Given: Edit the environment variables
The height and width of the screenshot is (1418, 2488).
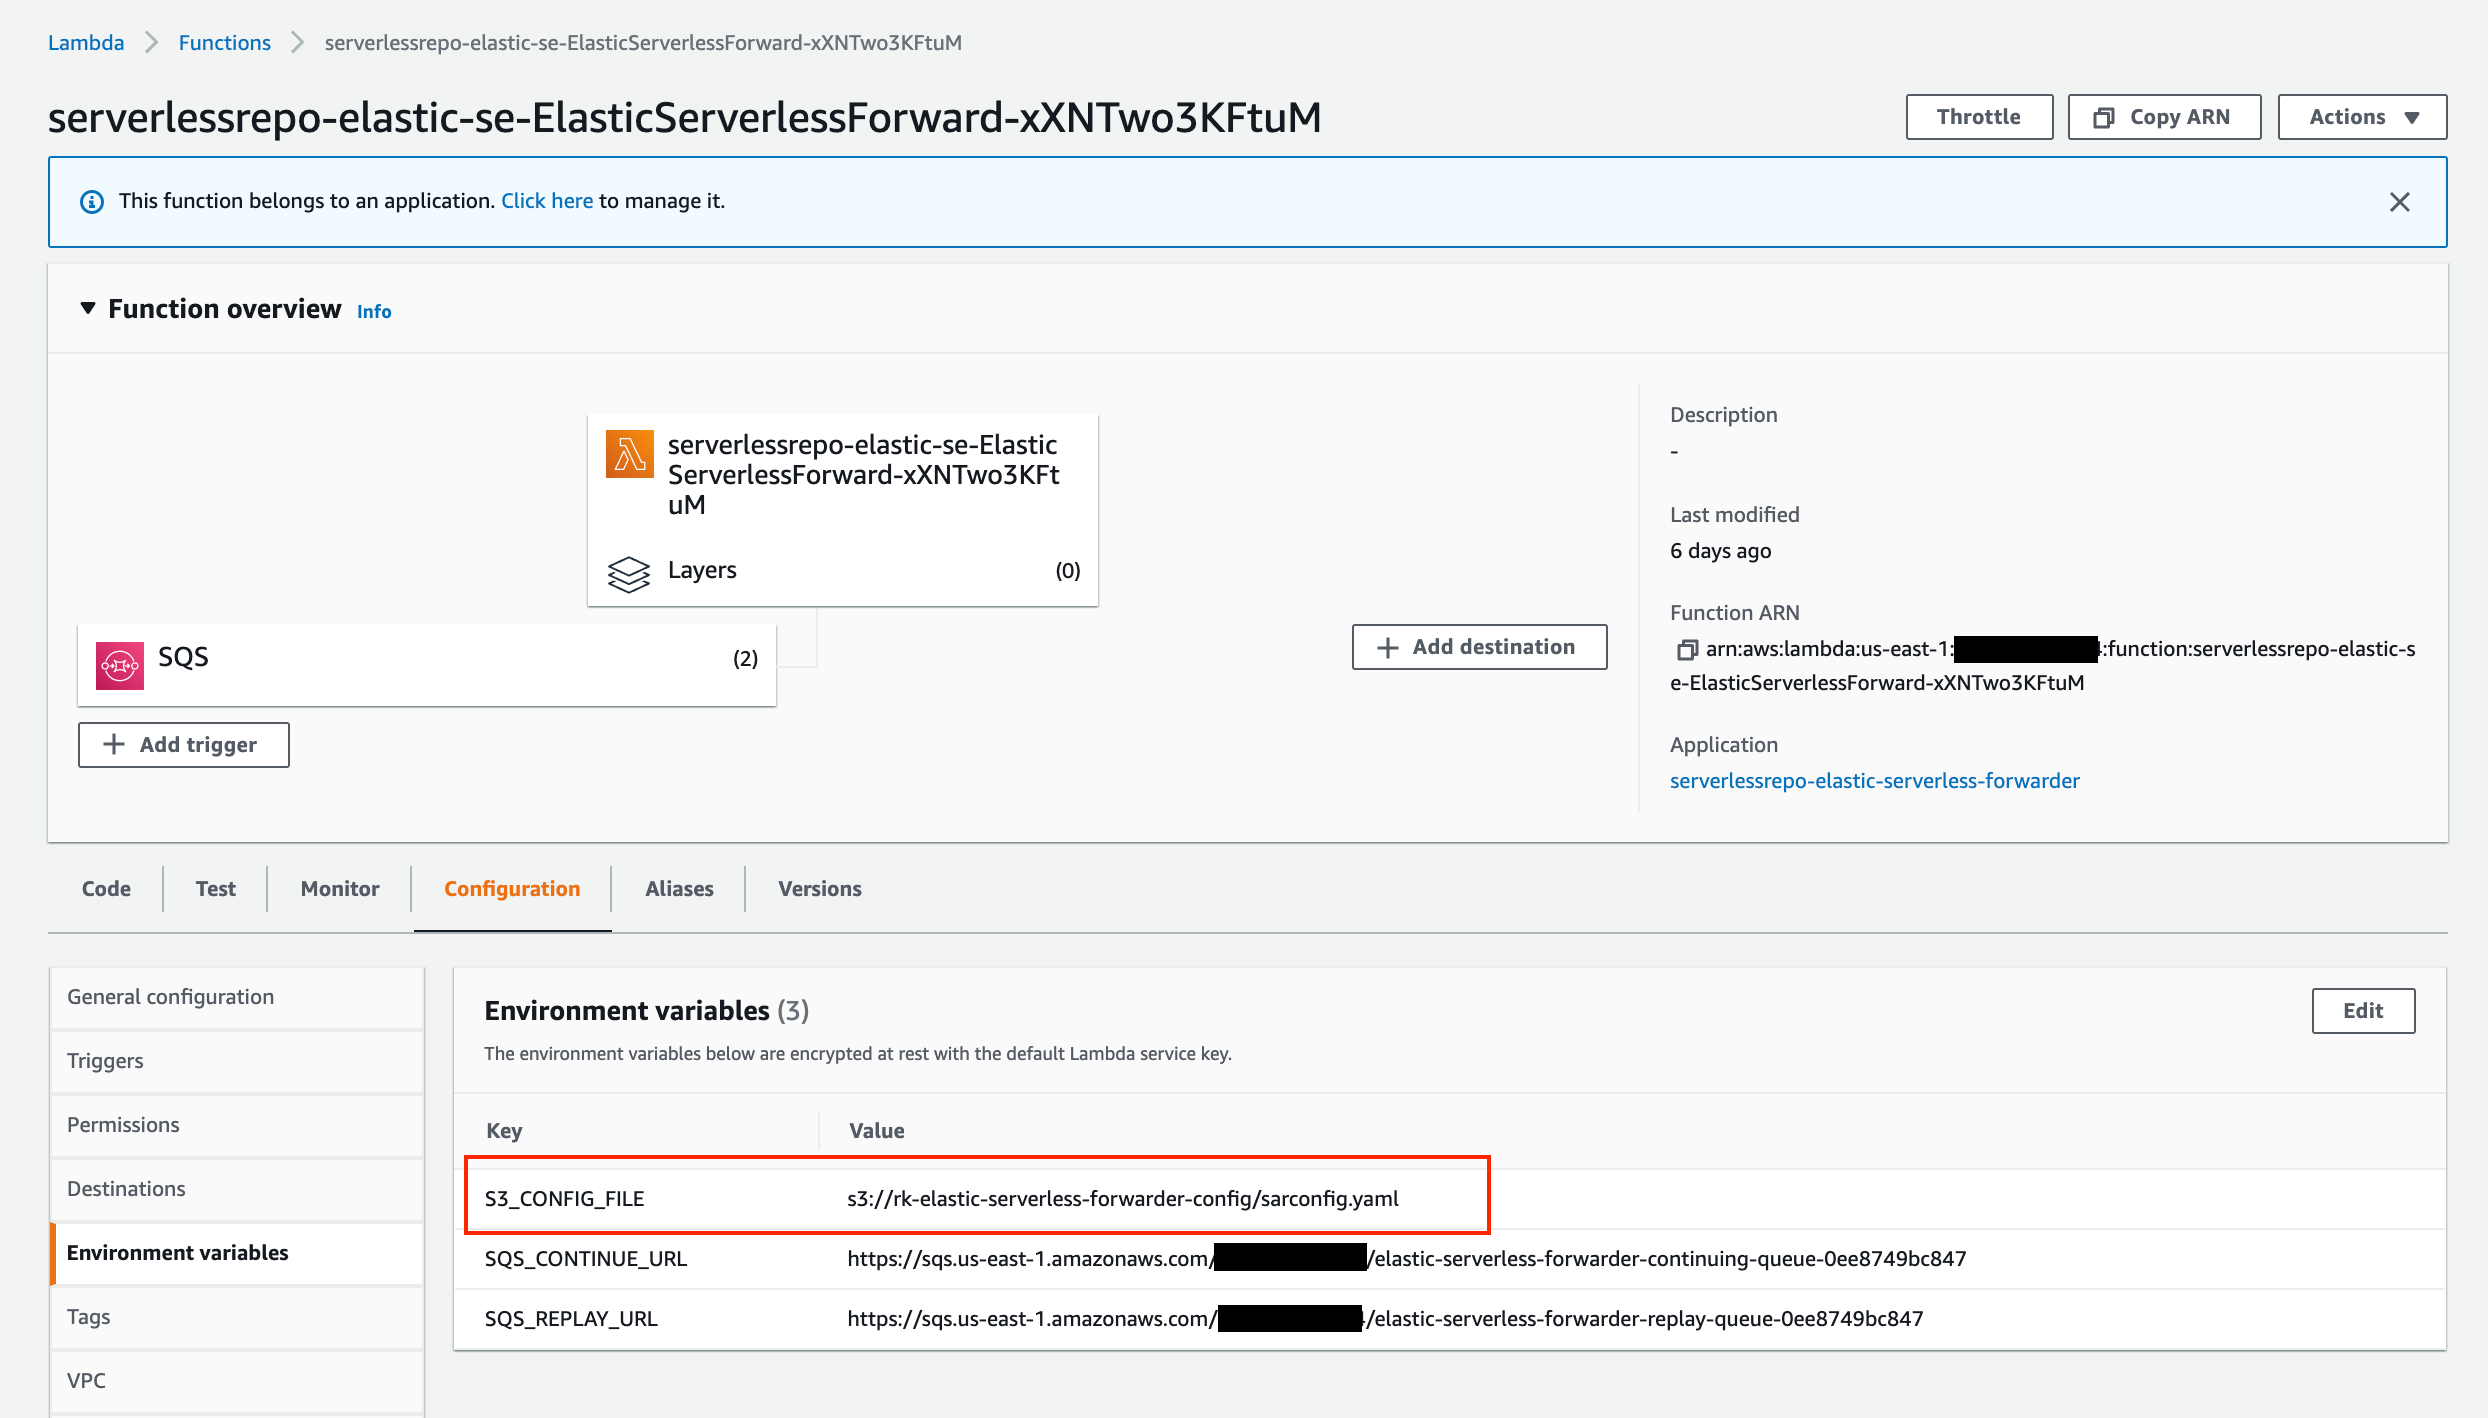Looking at the screenshot, I should pos(2363,1011).
